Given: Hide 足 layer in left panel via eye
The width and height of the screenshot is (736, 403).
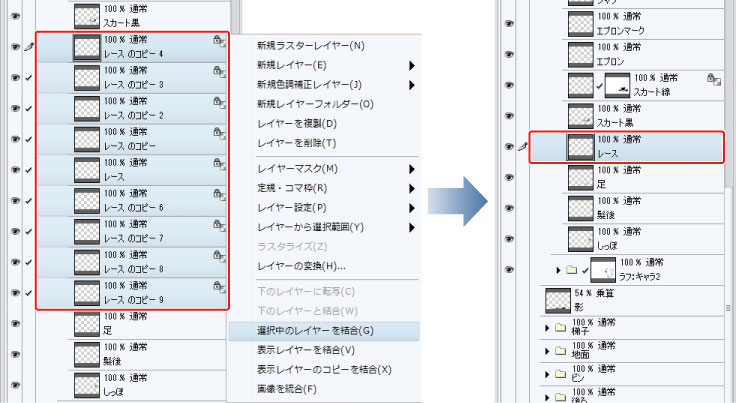Looking at the screenshot, I should pyautogui.click(x=15, y=324).
